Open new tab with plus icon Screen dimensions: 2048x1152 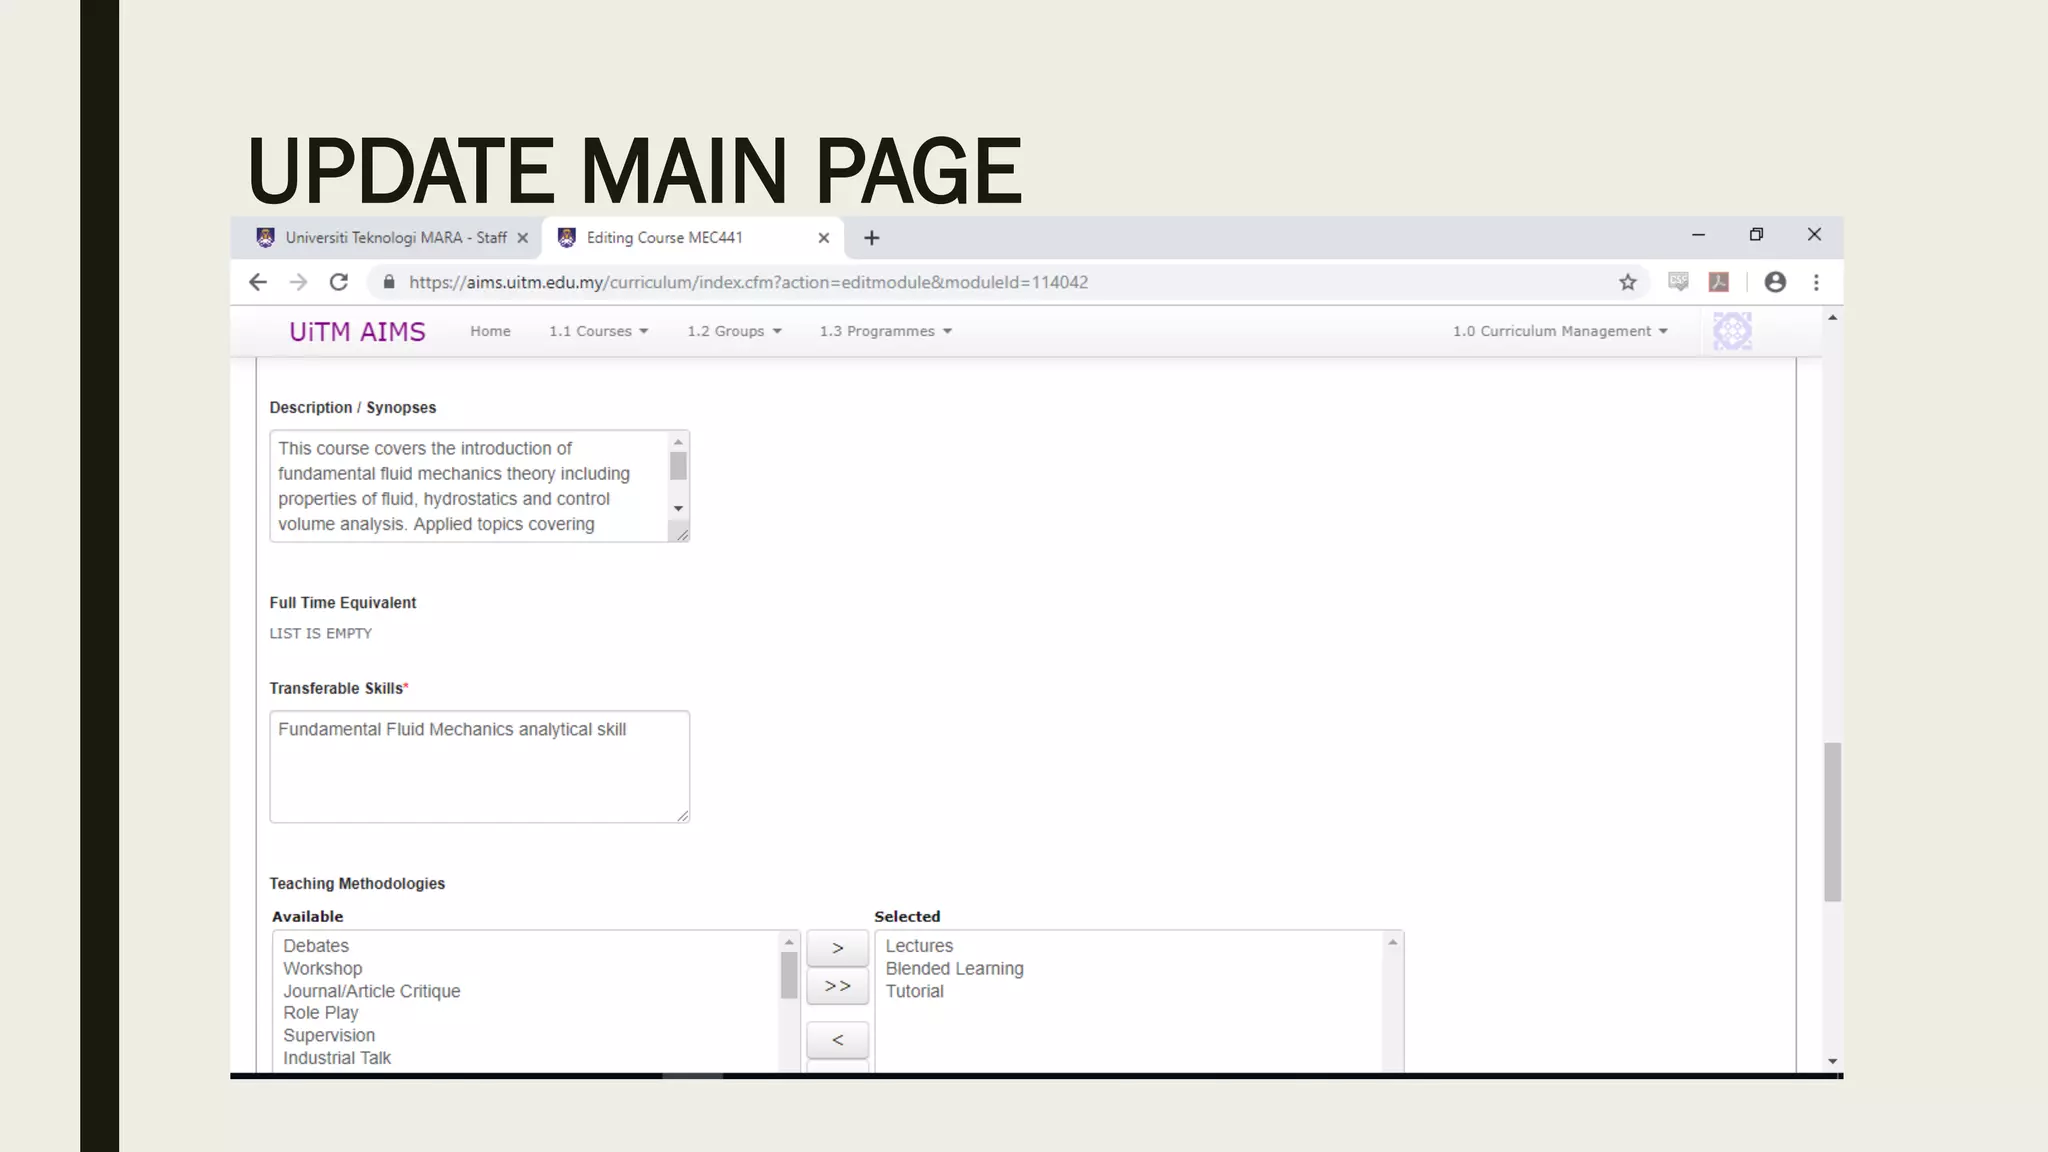871,238
